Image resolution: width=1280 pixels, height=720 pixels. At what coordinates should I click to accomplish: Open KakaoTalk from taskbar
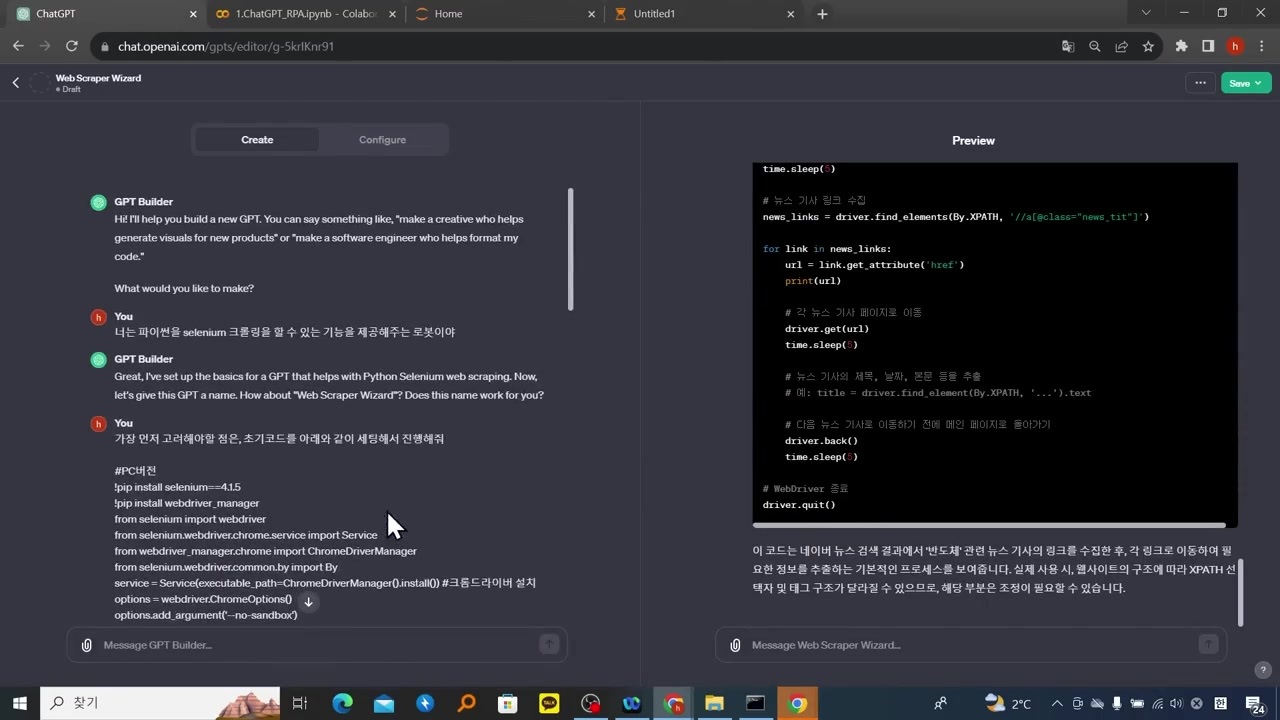point(549,703)
